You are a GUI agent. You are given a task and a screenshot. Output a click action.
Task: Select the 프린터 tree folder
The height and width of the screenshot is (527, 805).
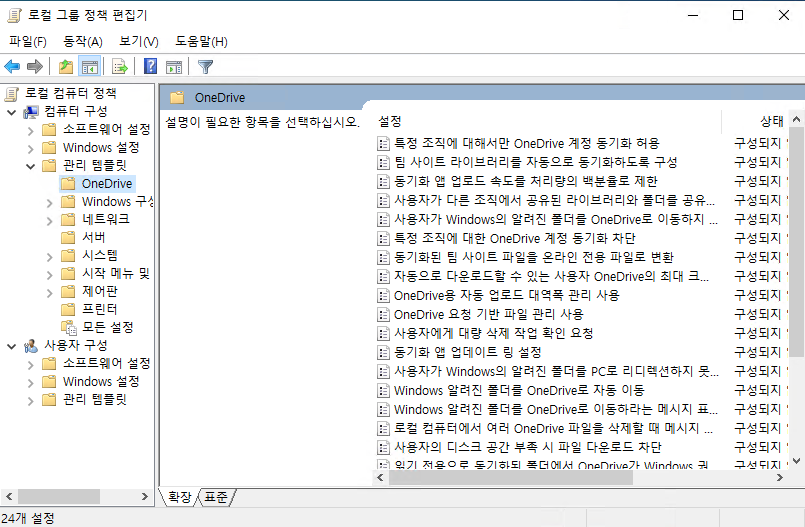(100, 309)
